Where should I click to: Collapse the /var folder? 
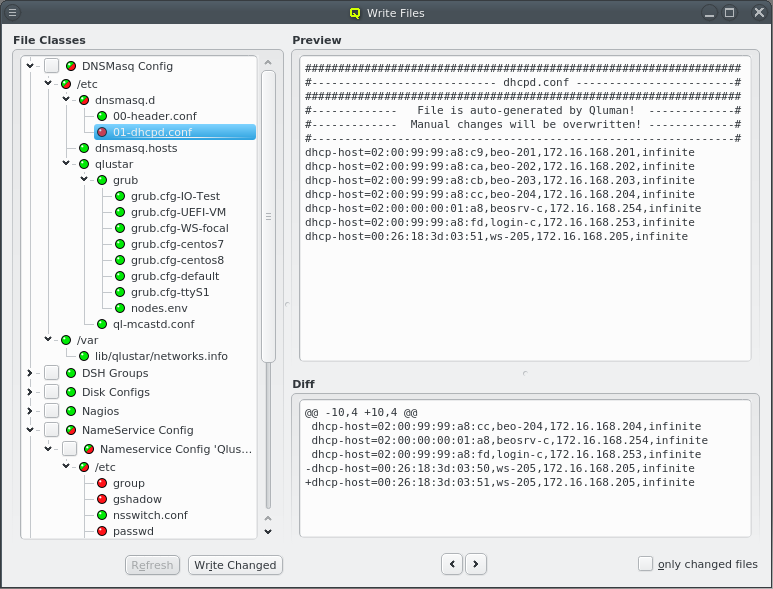(x=48, y=339)
